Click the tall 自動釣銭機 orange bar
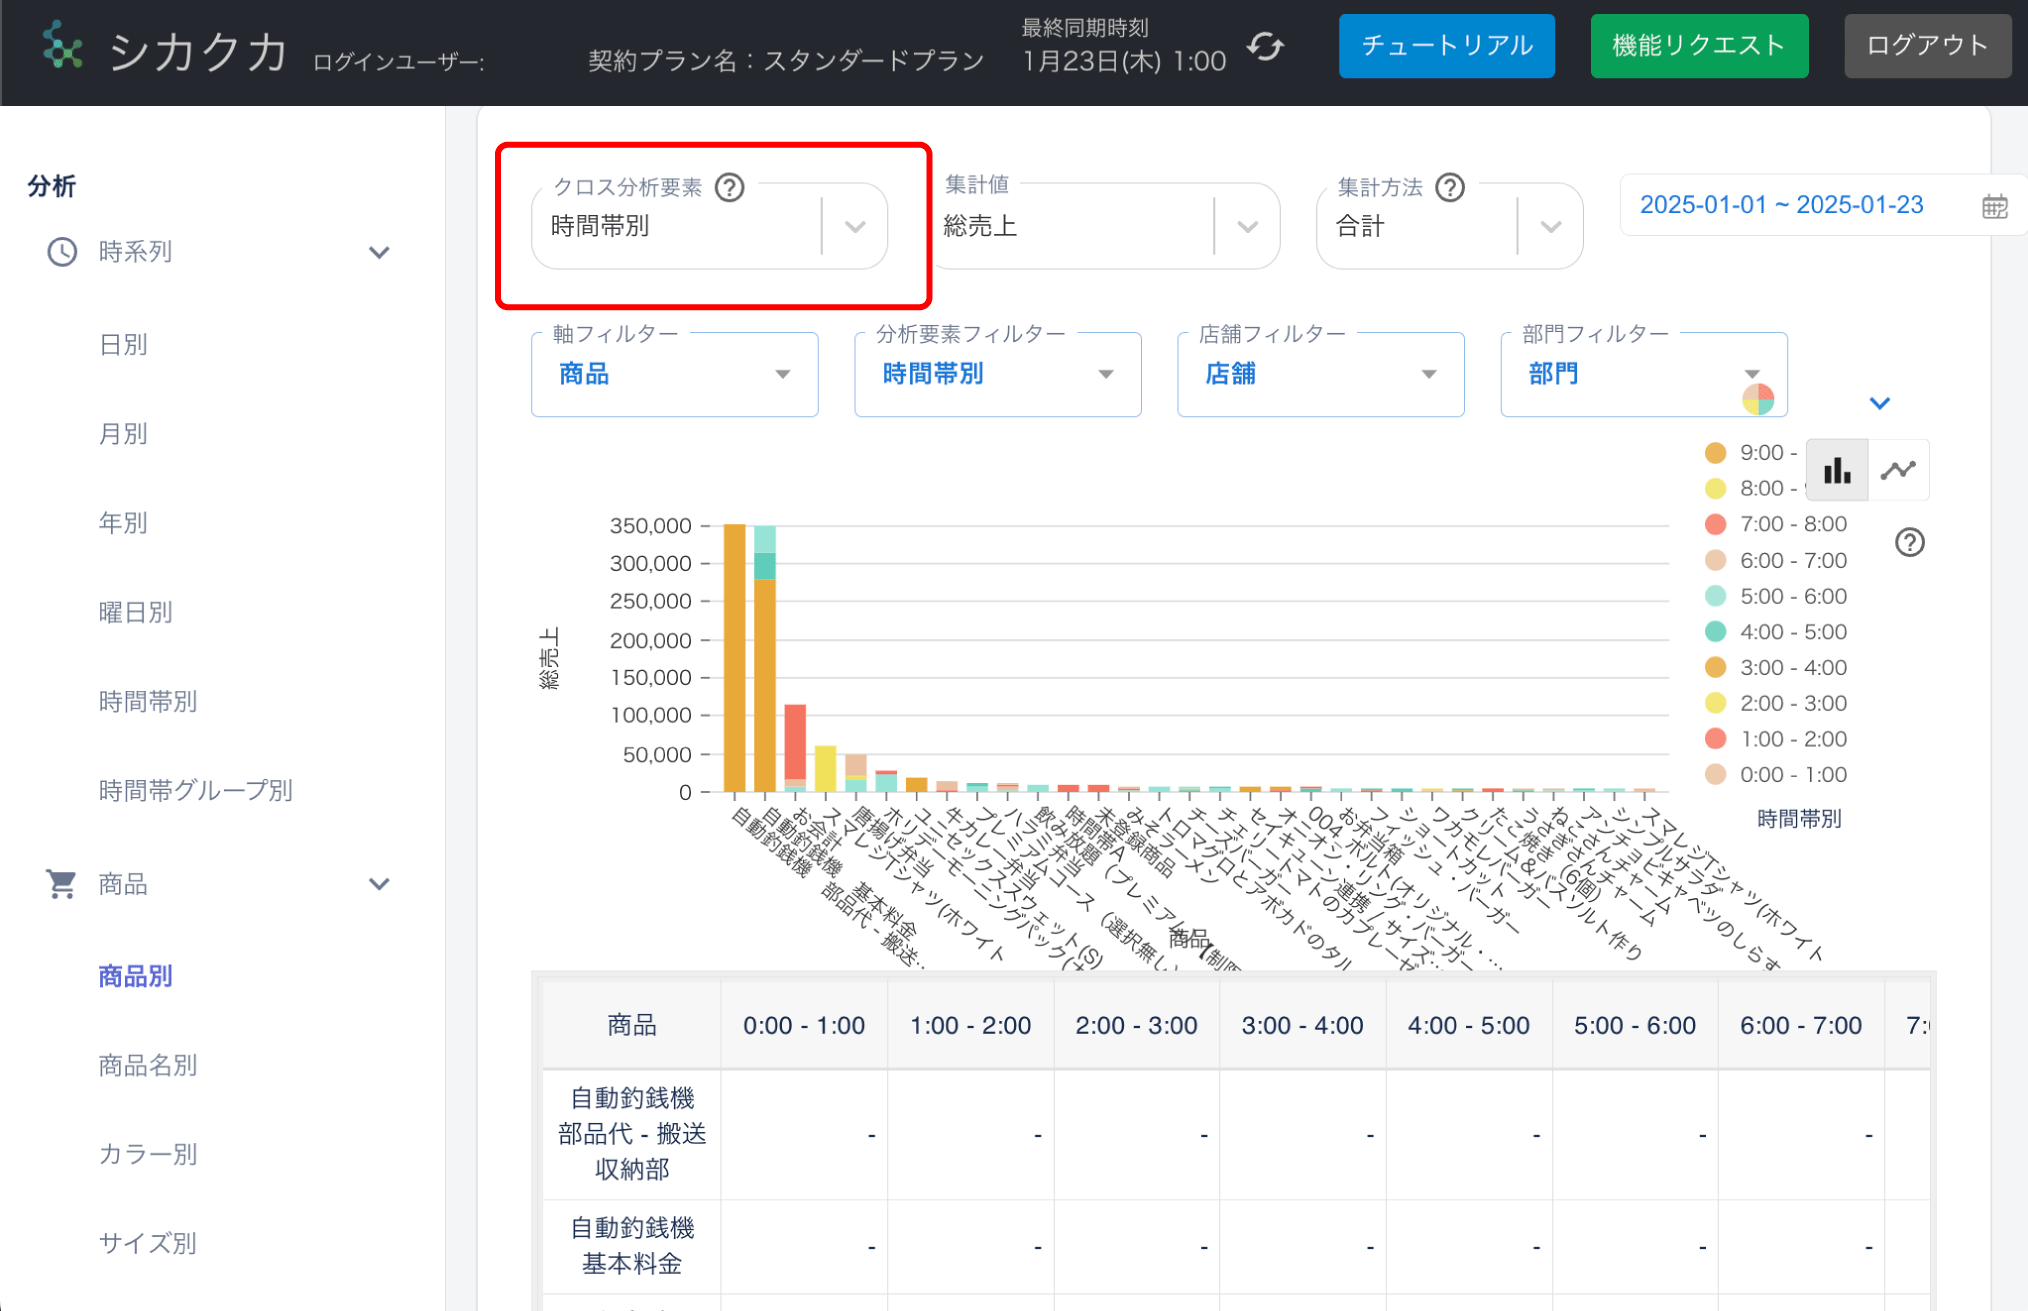Image resolution: width=2028 pixels, height=1311 pixels. (734, 658)
